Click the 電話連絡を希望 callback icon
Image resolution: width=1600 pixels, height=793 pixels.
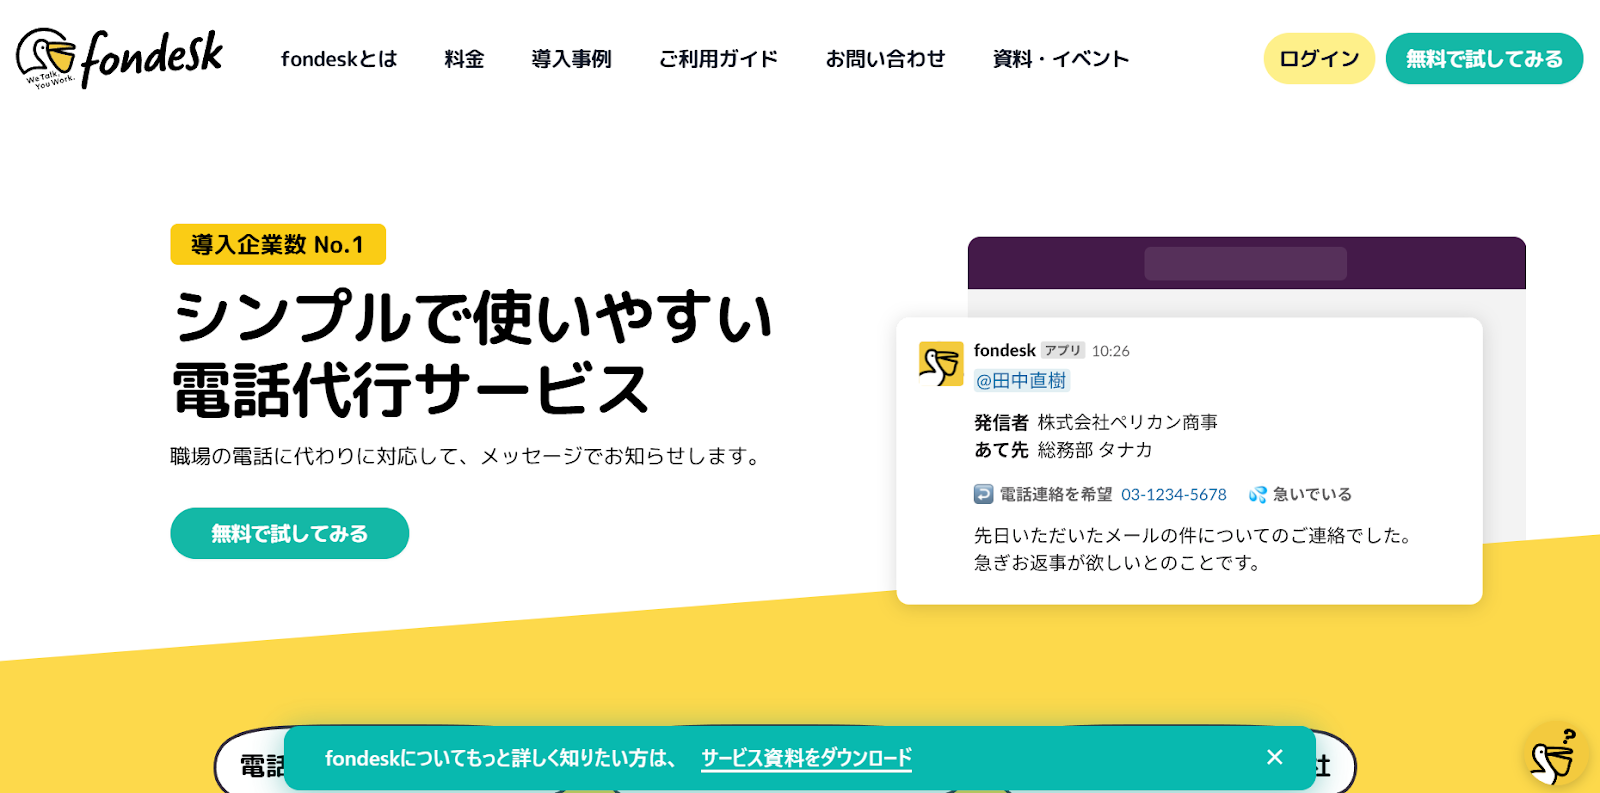click(983, 494)
